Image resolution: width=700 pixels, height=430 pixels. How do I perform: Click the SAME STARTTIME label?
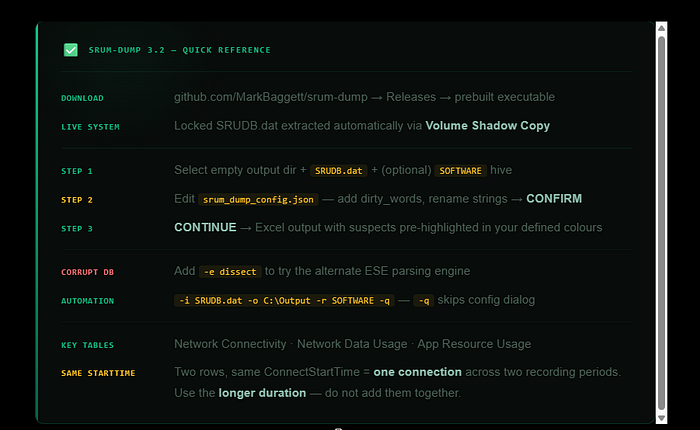coord(98,373)
